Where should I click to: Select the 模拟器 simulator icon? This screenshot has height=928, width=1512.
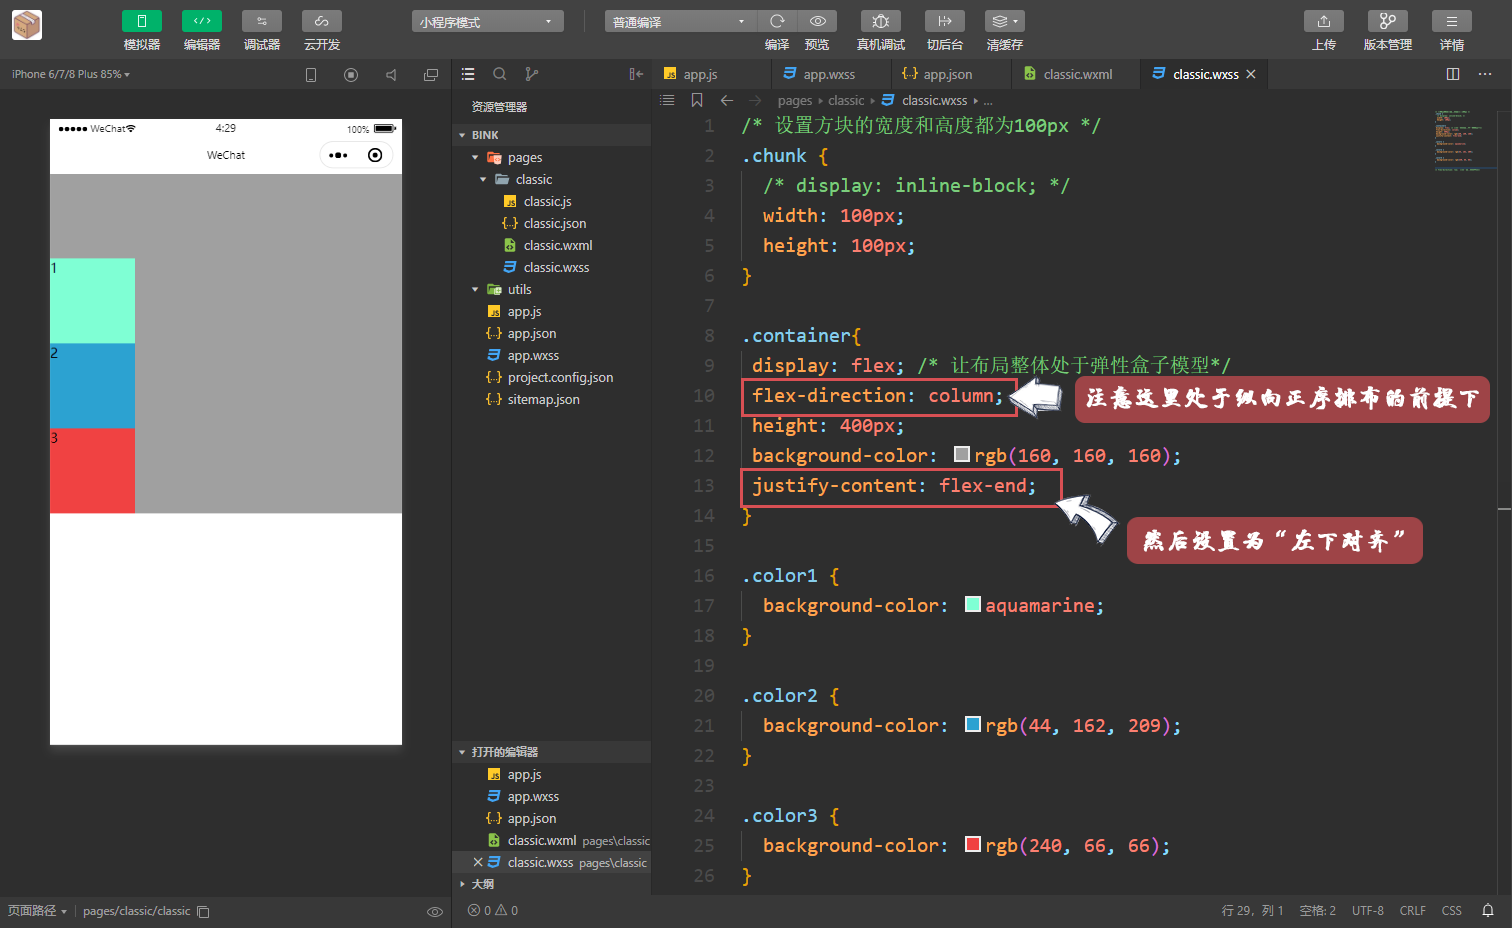pos(141,20)
